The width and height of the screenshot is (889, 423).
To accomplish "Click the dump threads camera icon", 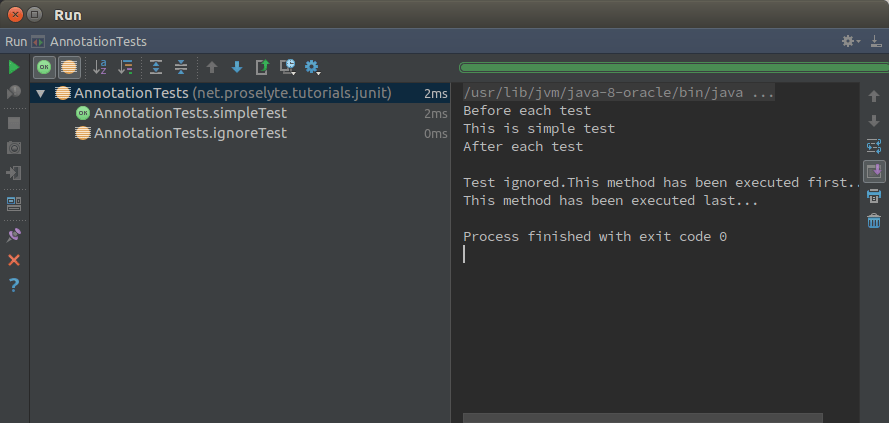I will [14, 148].
